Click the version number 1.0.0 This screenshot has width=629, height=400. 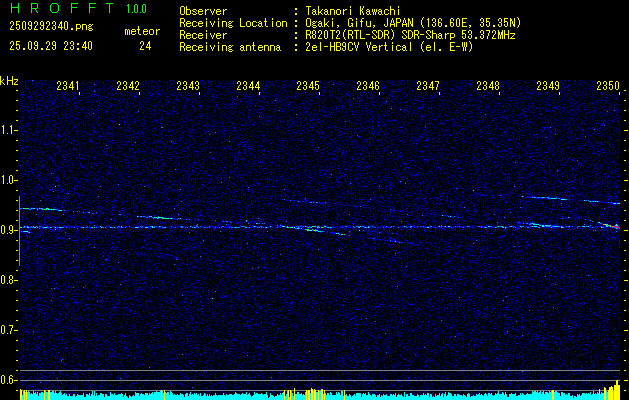136,8
